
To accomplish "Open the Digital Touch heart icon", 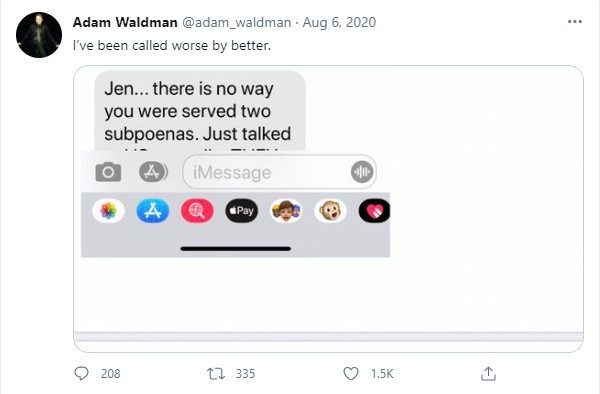I will tap(374, 211).
